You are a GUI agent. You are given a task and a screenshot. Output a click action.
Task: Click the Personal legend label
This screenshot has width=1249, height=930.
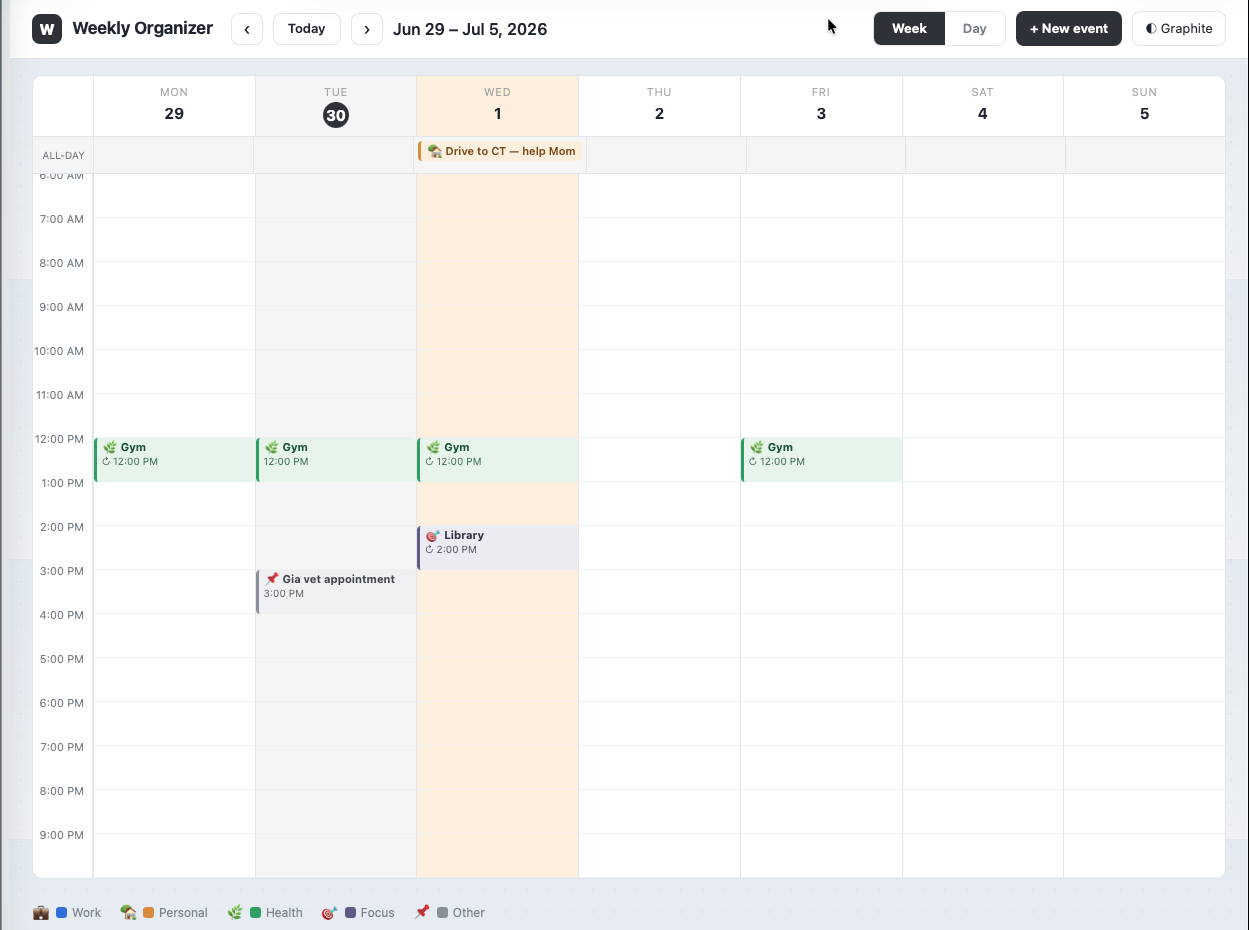[183, 913]
